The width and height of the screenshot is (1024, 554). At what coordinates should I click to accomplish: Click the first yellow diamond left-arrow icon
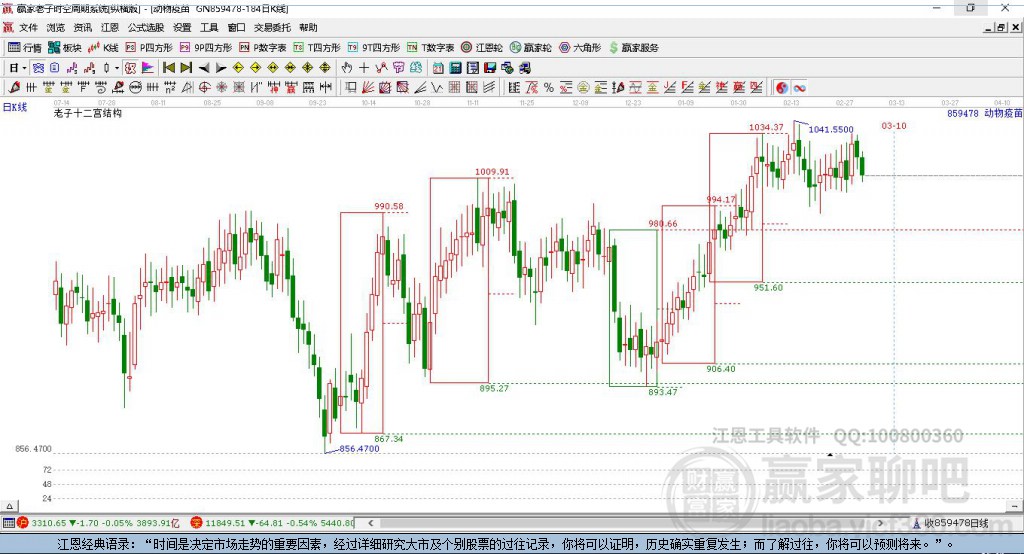238,68
